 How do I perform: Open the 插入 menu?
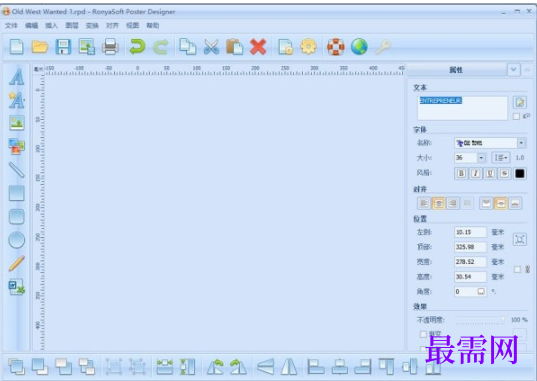(52, 25)
